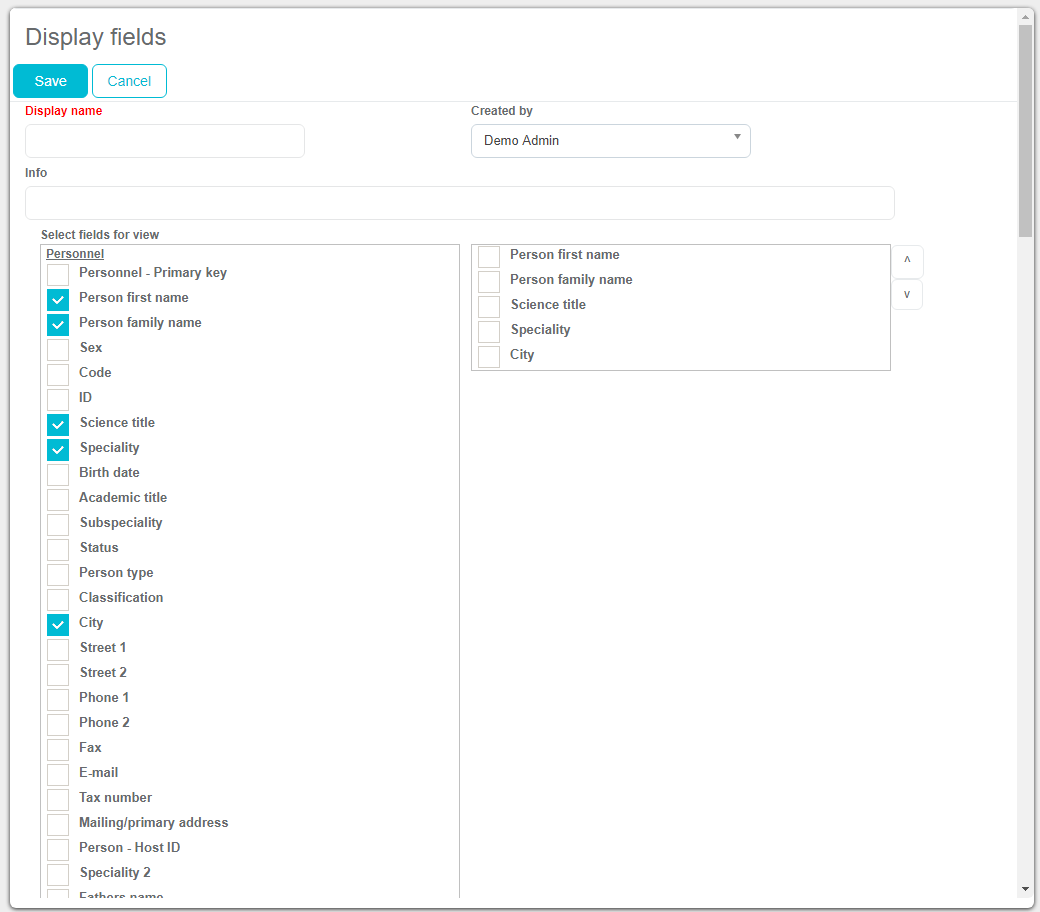
Task: Enable the Birth date checkbox
Action: [59, 474]
